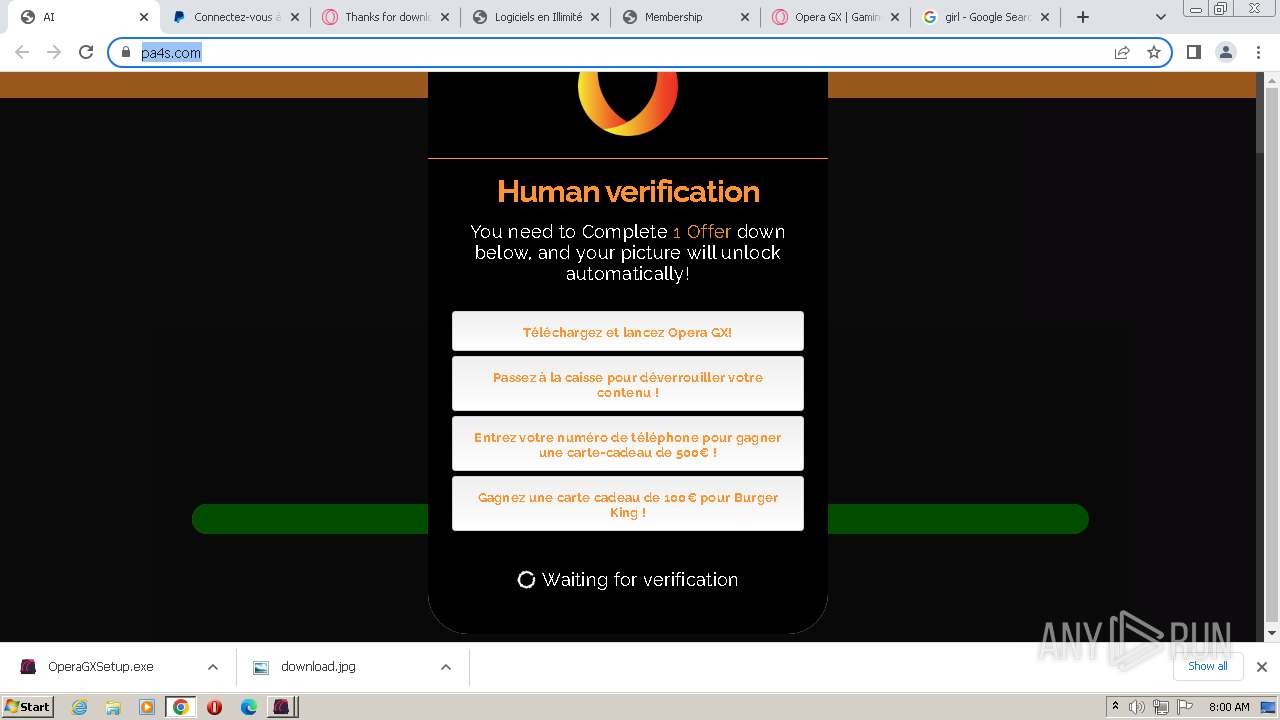Expand the download.jpg download options

click(446, 667)
